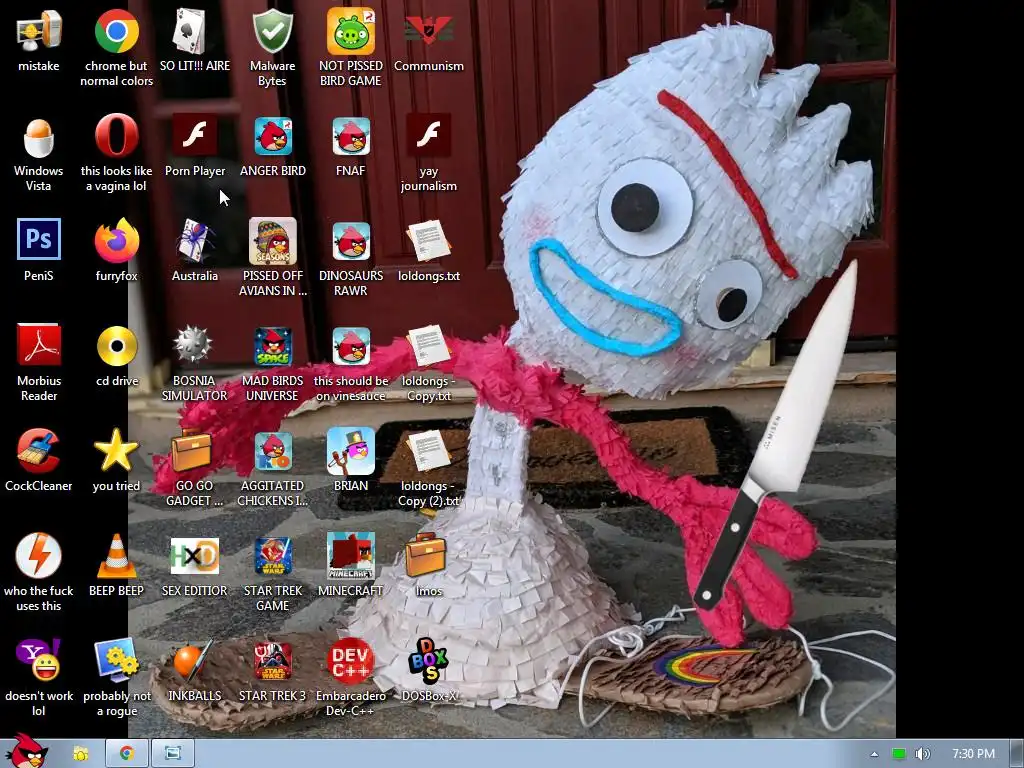Open Yahoo 'doesn't work lol' icon
Viewport: 1024px width, 768px height.
(x=39, y=661)
